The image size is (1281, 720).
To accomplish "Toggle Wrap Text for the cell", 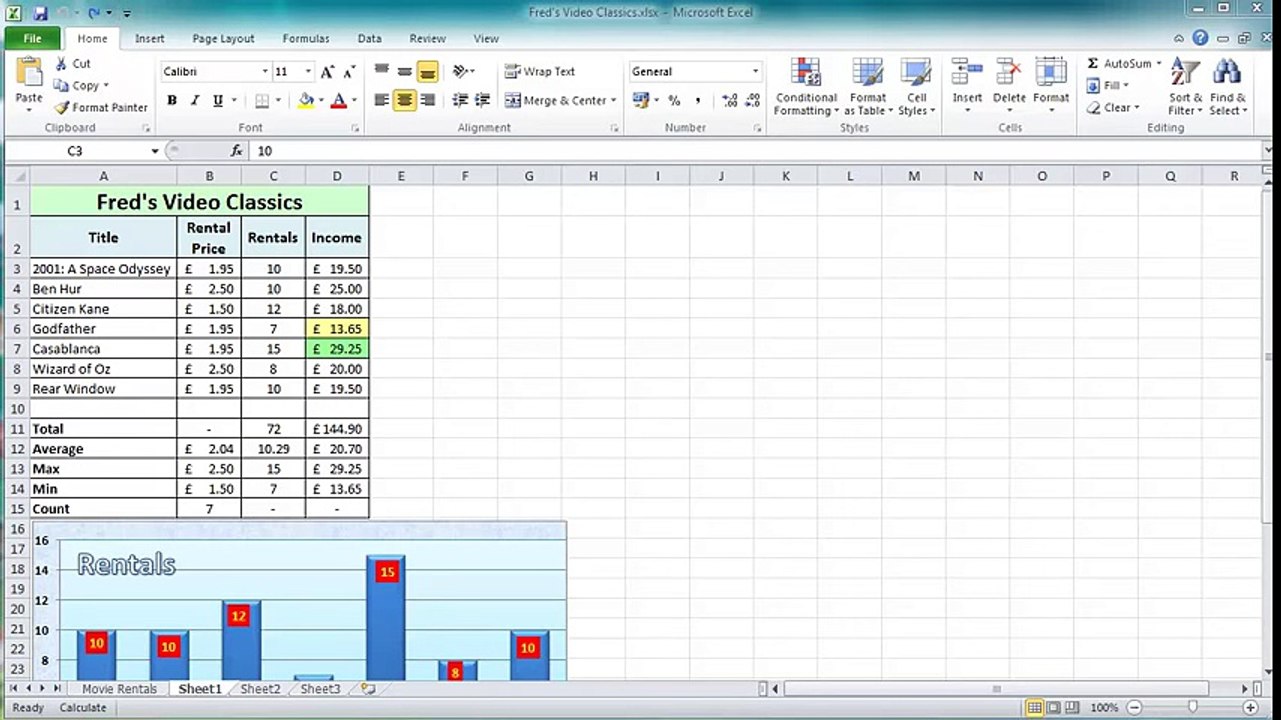I will coord(540,72).
